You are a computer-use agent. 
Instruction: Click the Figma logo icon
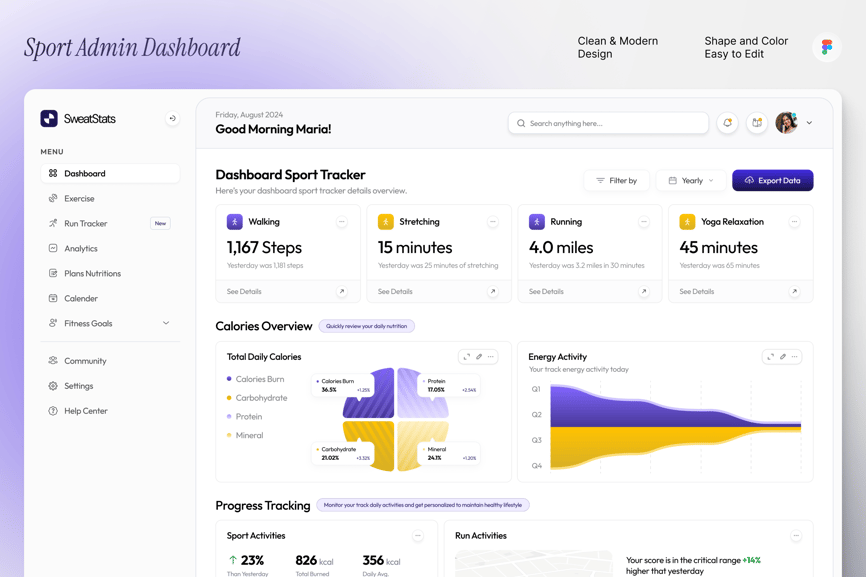[826, 47]
